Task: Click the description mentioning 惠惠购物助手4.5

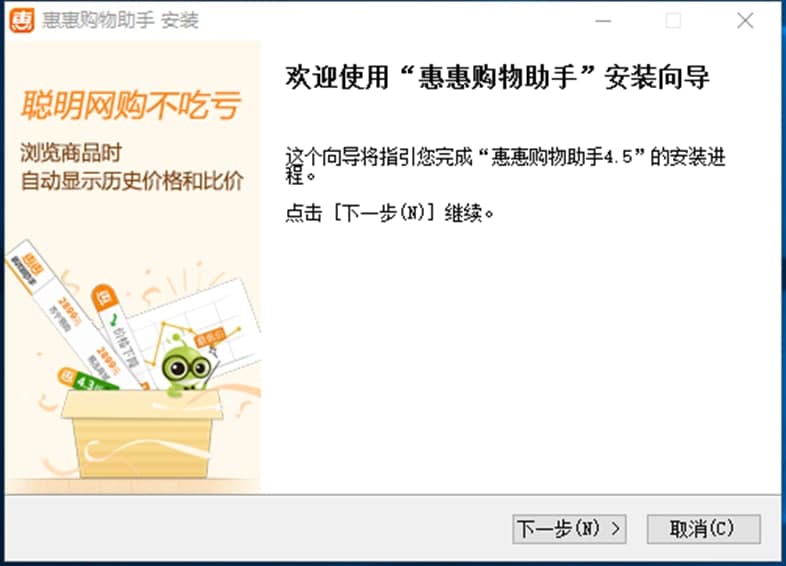Action: click(x=505, y=166)
